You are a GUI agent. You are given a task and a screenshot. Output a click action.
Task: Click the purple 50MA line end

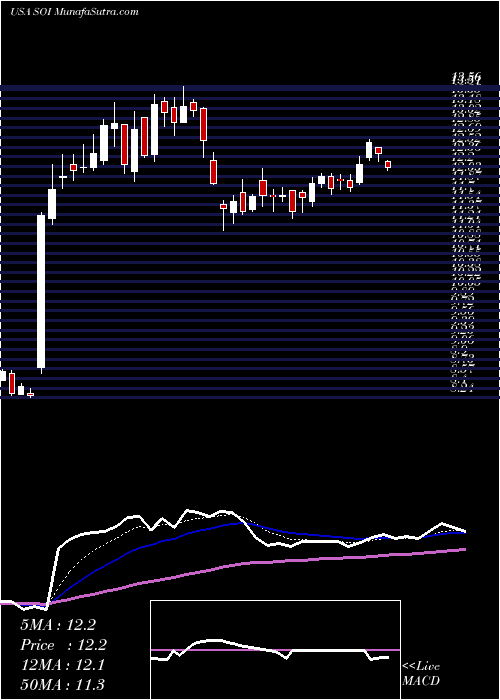[x=465, y=550]
